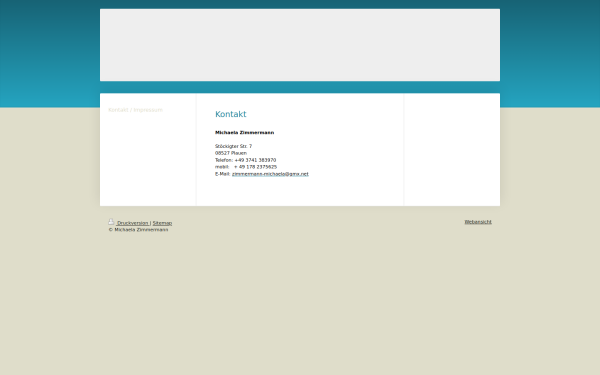Viewport: 600px width, 375px height.
Task: Click the © Michaela Zimmermann footer text
Action: pos(139,230)
